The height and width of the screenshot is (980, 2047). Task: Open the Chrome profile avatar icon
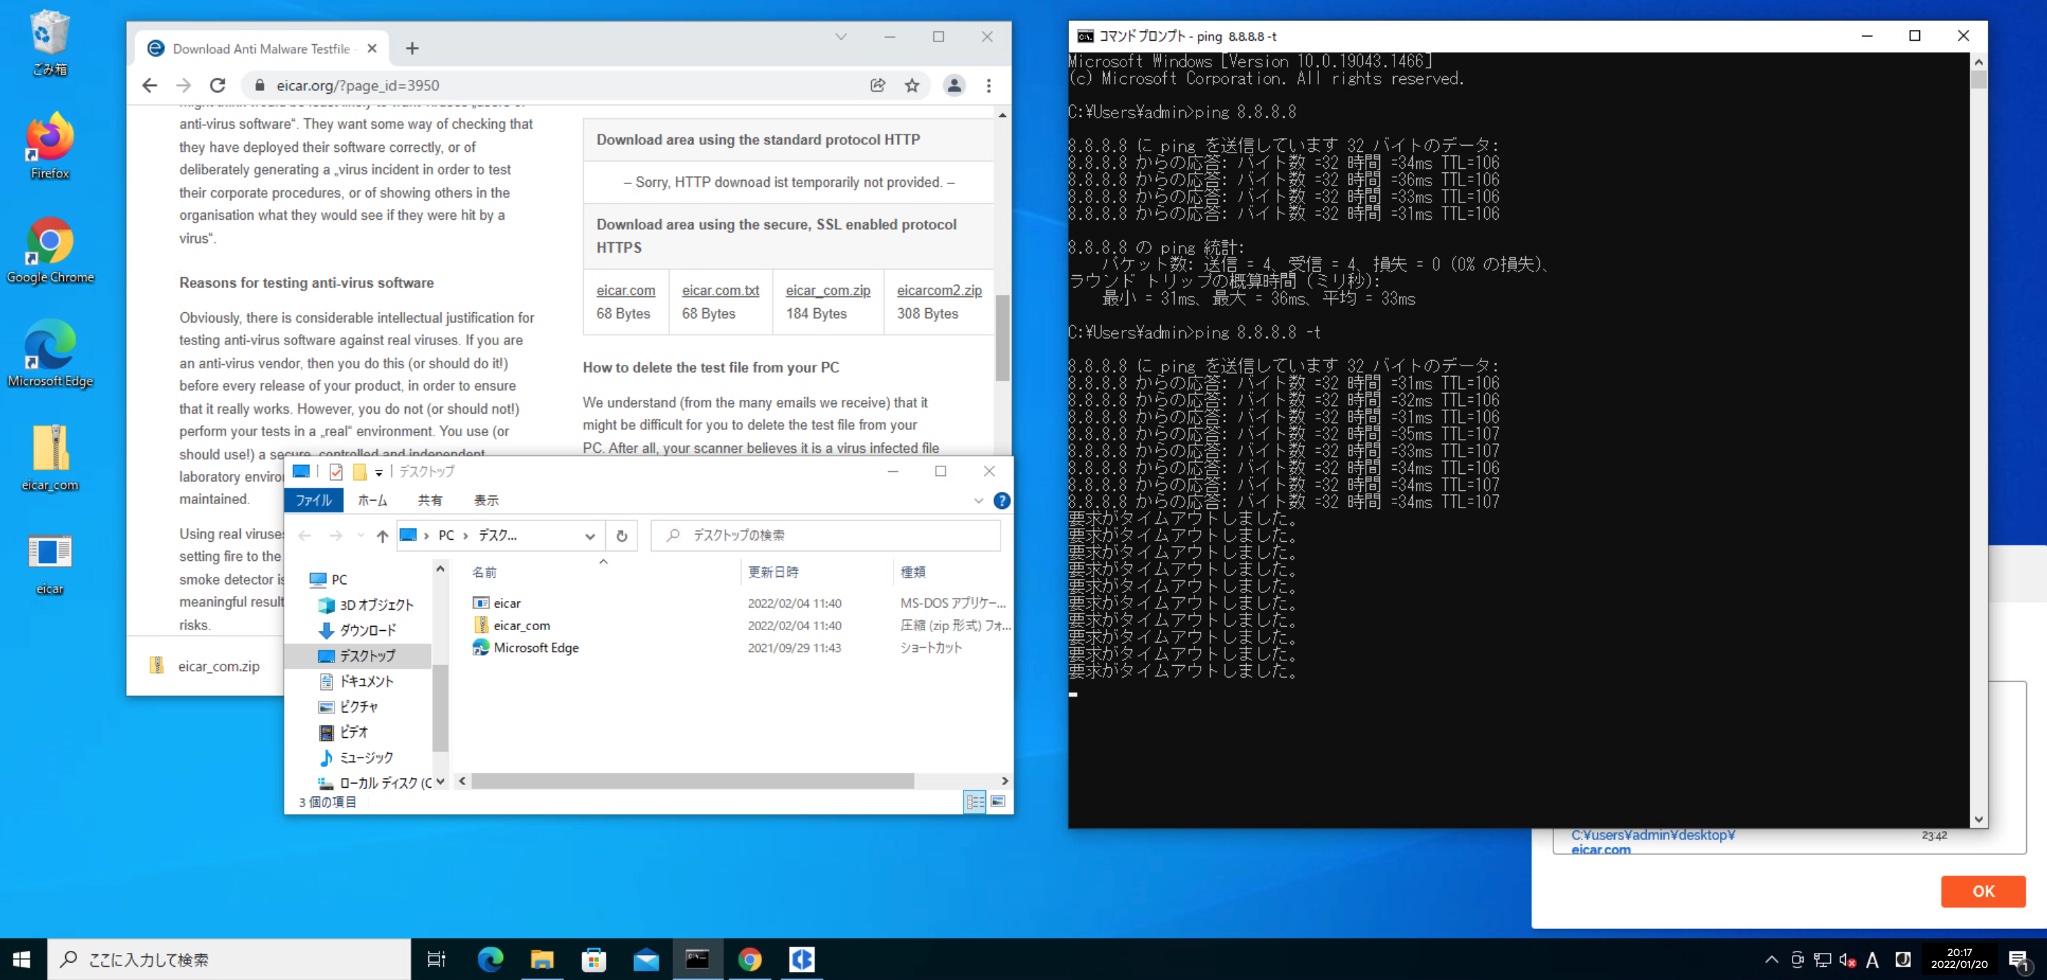[x=954, y=86]
